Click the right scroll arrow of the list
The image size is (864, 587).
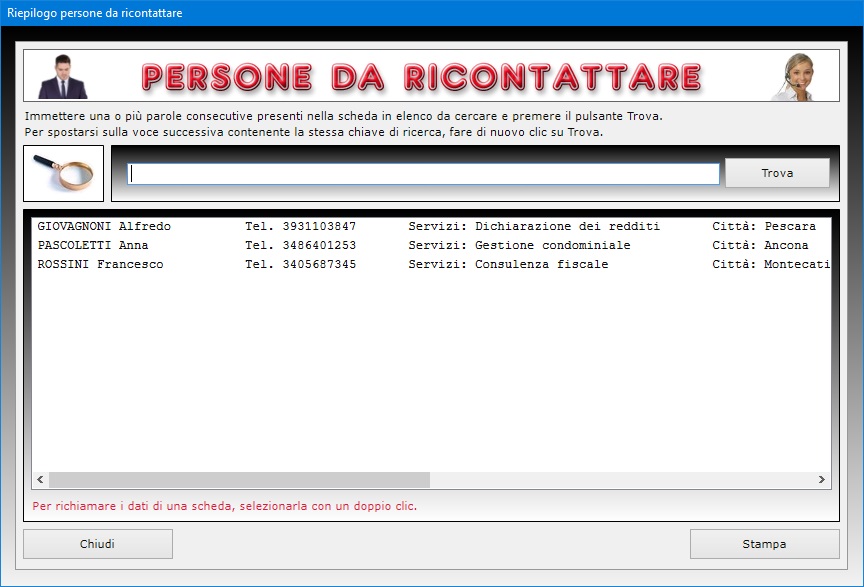tap(822, 480)
